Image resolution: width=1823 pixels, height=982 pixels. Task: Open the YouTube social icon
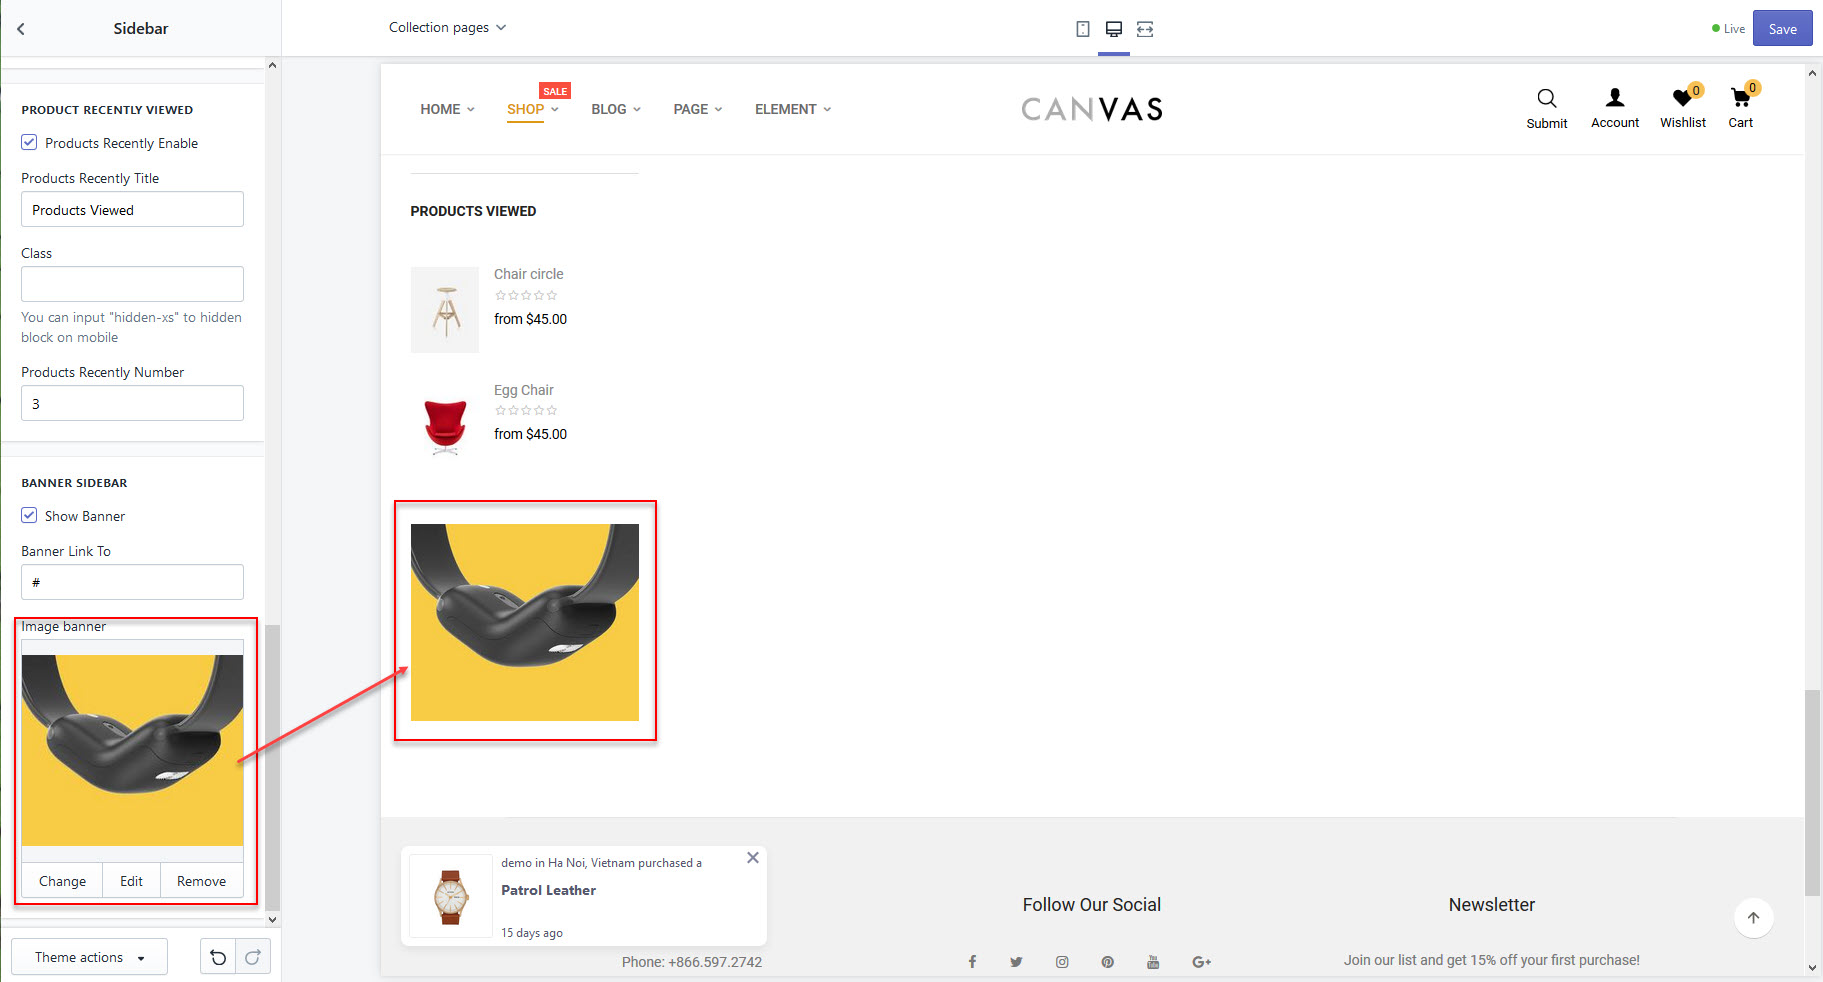[x=1153, y=962]
